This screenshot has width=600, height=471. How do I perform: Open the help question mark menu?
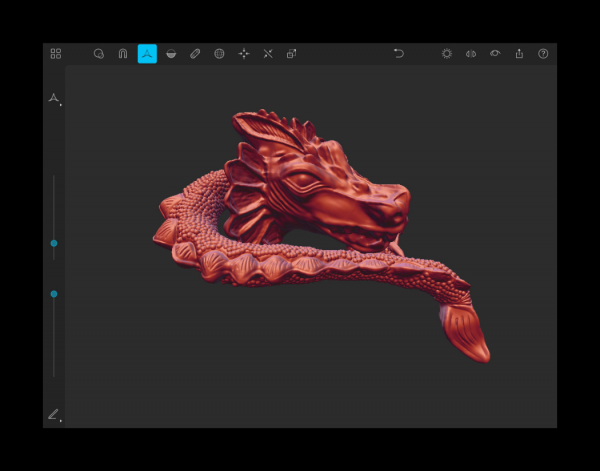point(543,54)
